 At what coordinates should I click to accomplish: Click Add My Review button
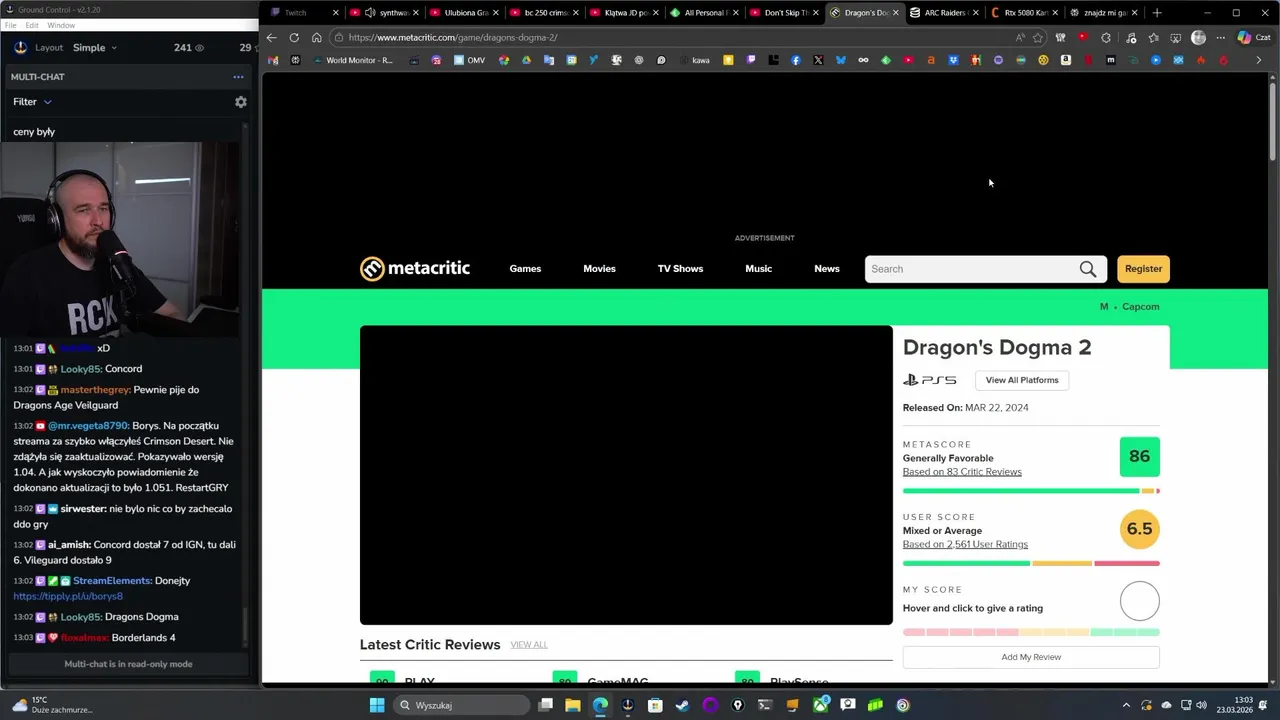tap(1031, 657)
